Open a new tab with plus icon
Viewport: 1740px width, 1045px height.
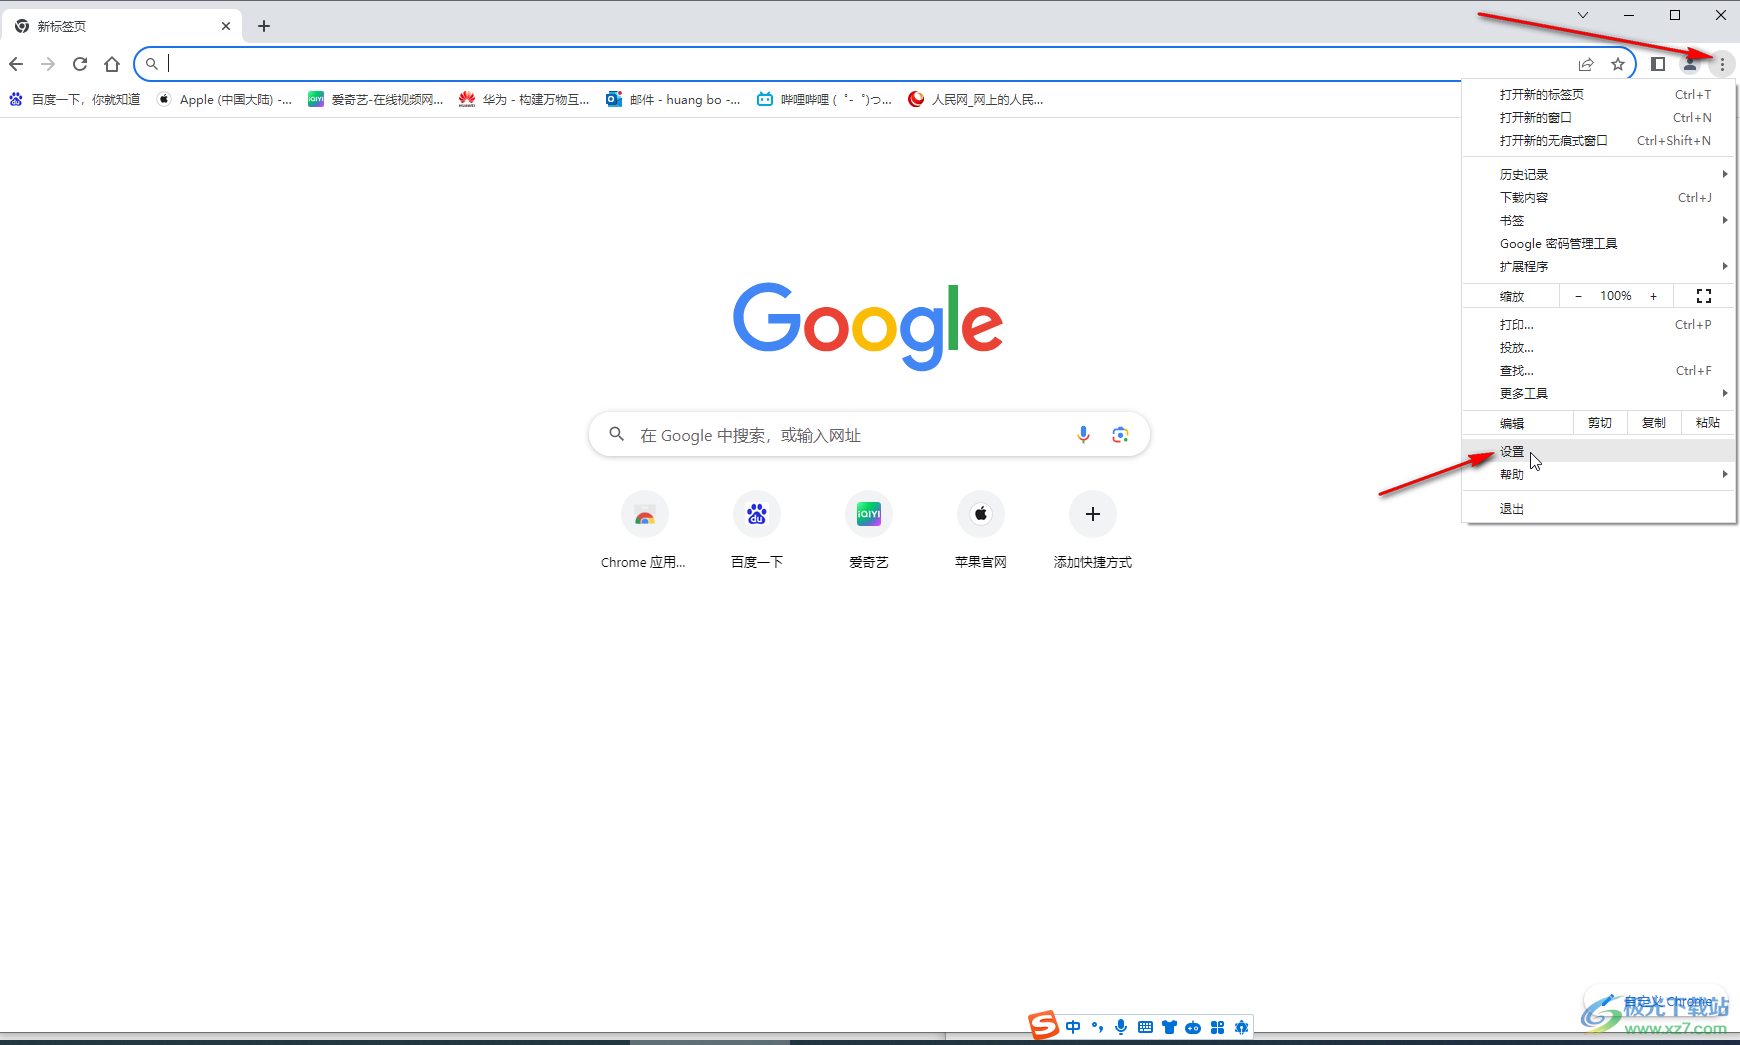(x=264, y=26)
